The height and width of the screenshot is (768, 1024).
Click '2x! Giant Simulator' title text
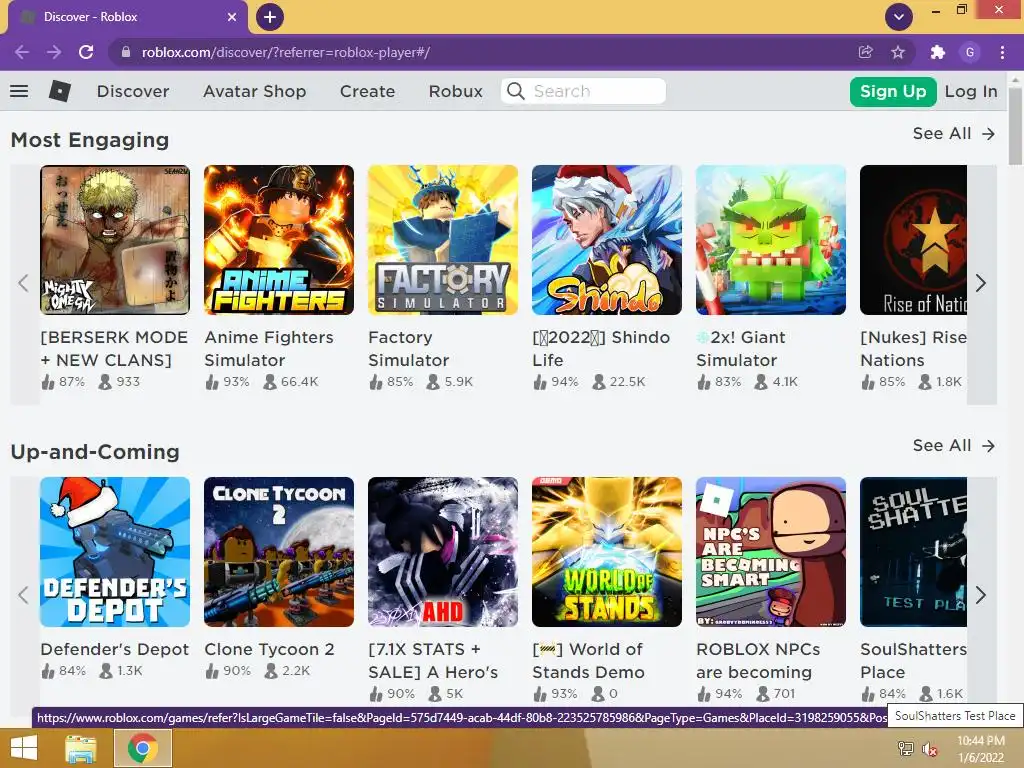point(741,349)
